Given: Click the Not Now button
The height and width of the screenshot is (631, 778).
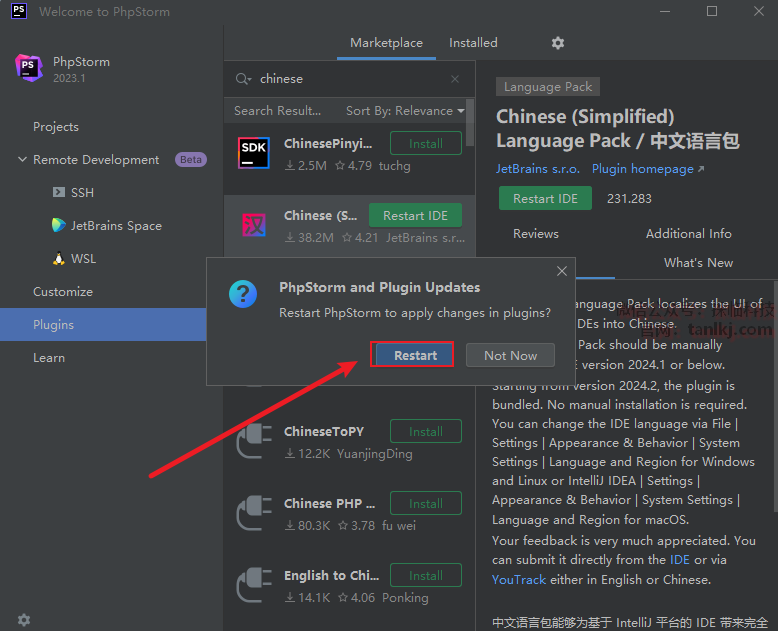Looking at the screenshot, I should pos(510,355).
